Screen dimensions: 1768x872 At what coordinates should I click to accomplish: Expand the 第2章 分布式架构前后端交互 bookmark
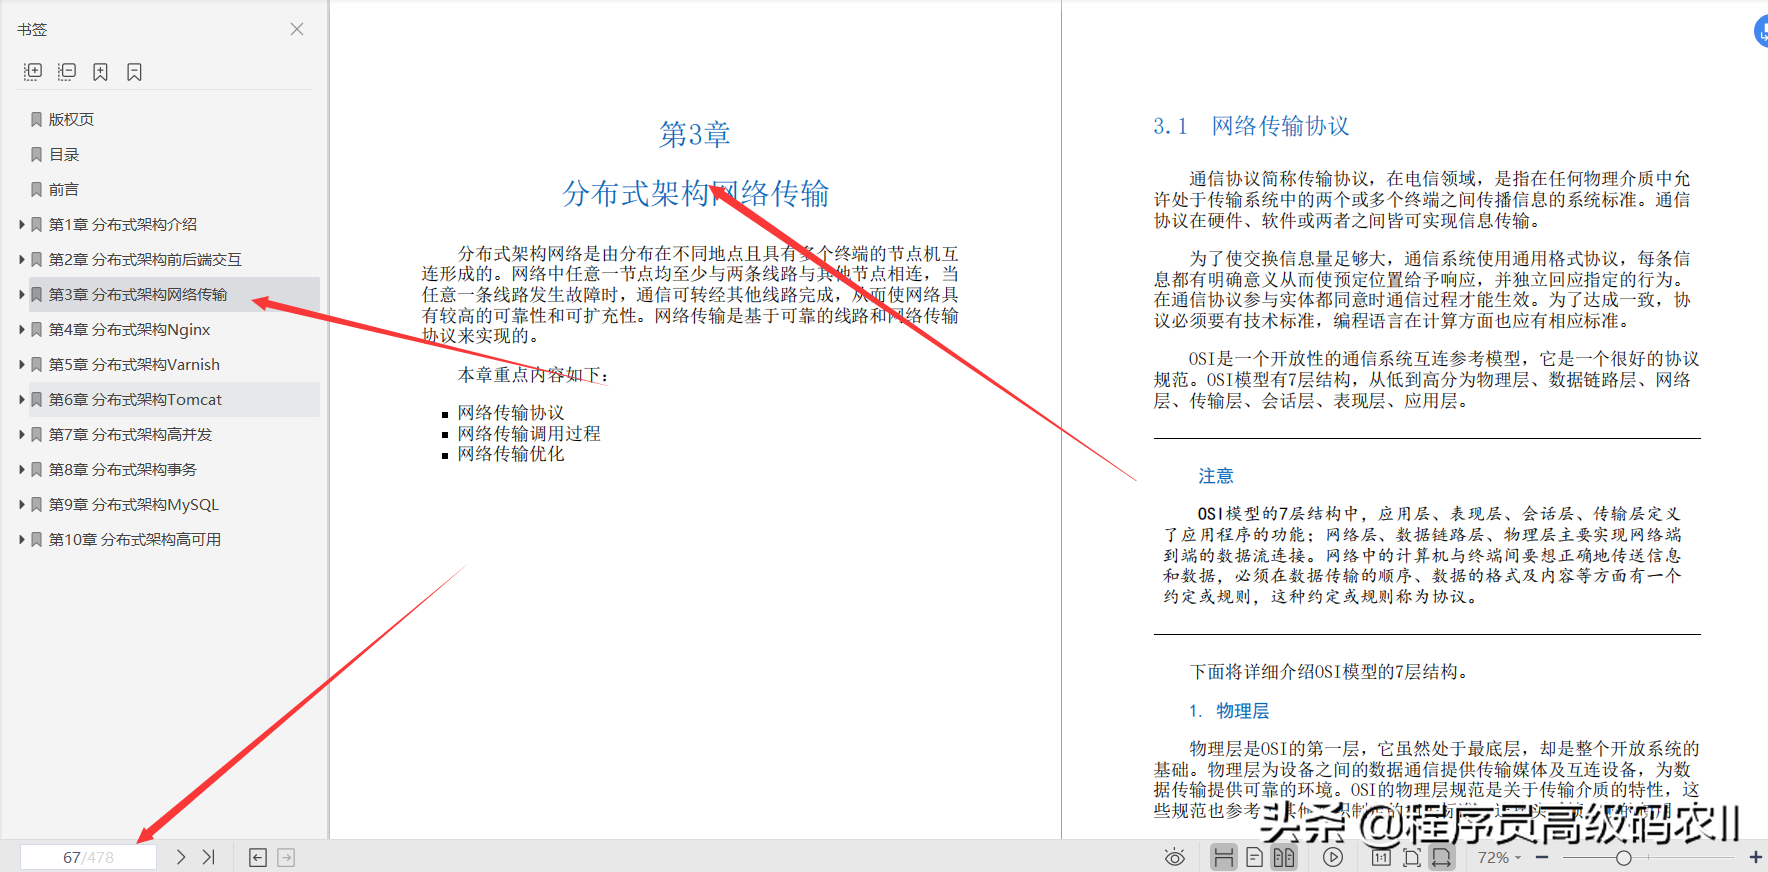coord(22,259)
